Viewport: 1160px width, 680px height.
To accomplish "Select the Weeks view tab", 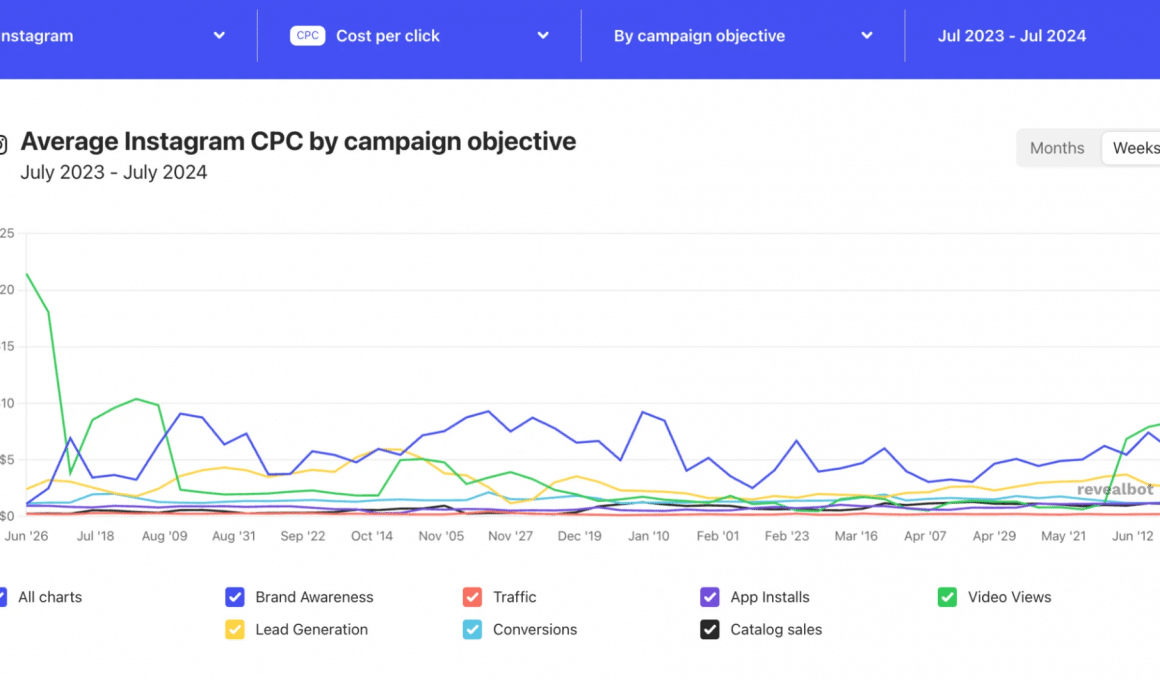I will coord(1135,148).
